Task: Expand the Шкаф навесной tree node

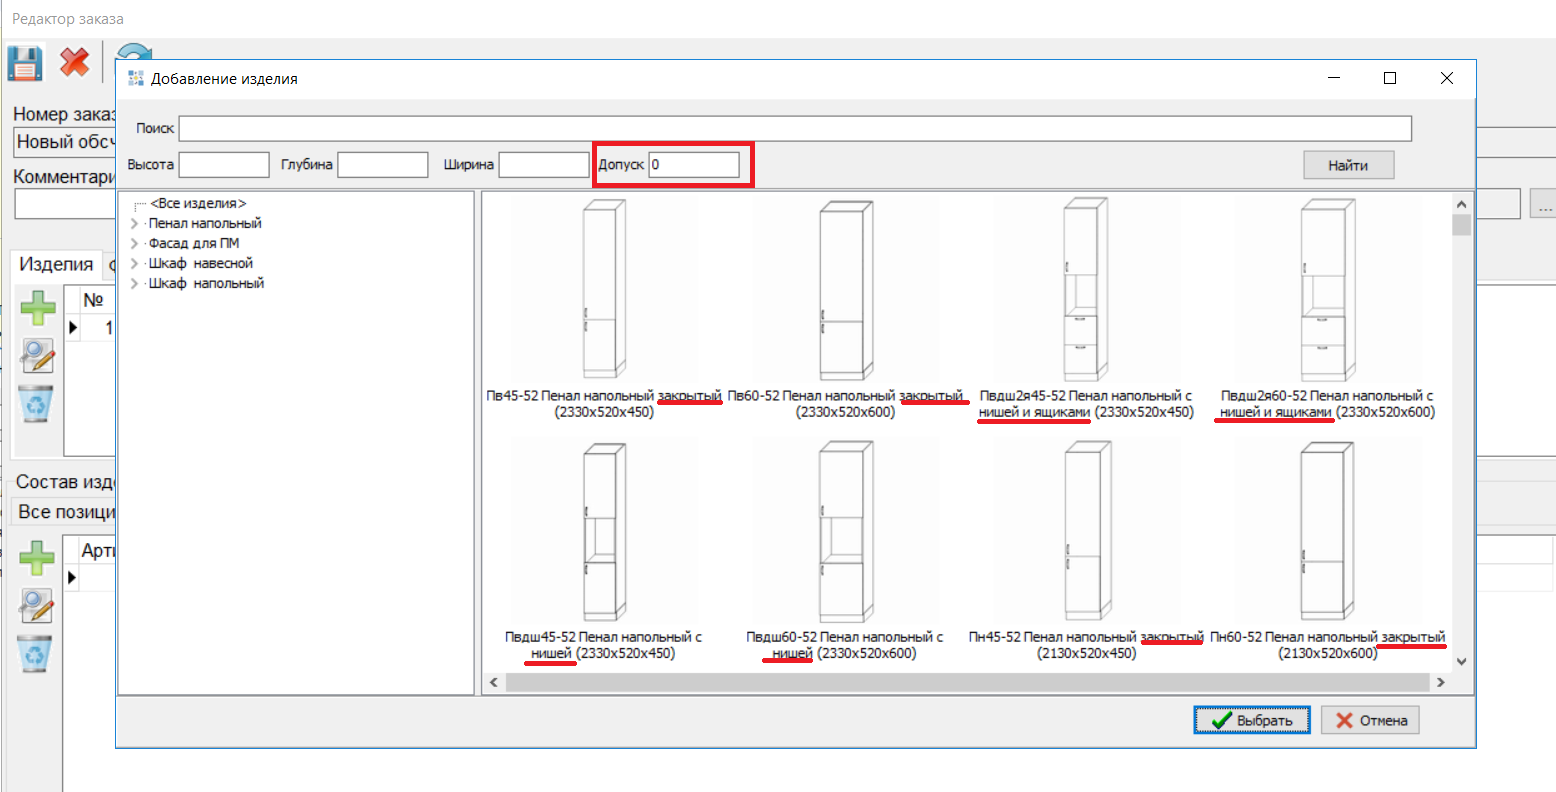Action: pos(135,264)
